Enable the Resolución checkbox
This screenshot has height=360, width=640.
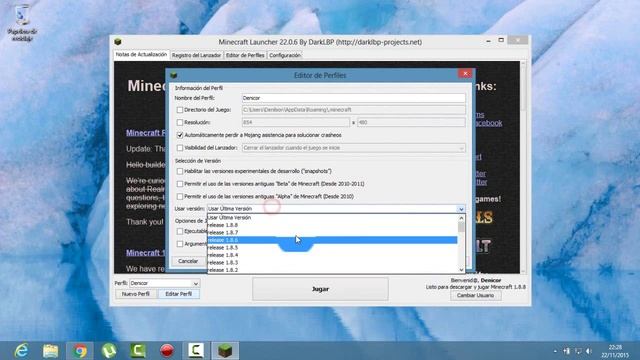[180, 122]
